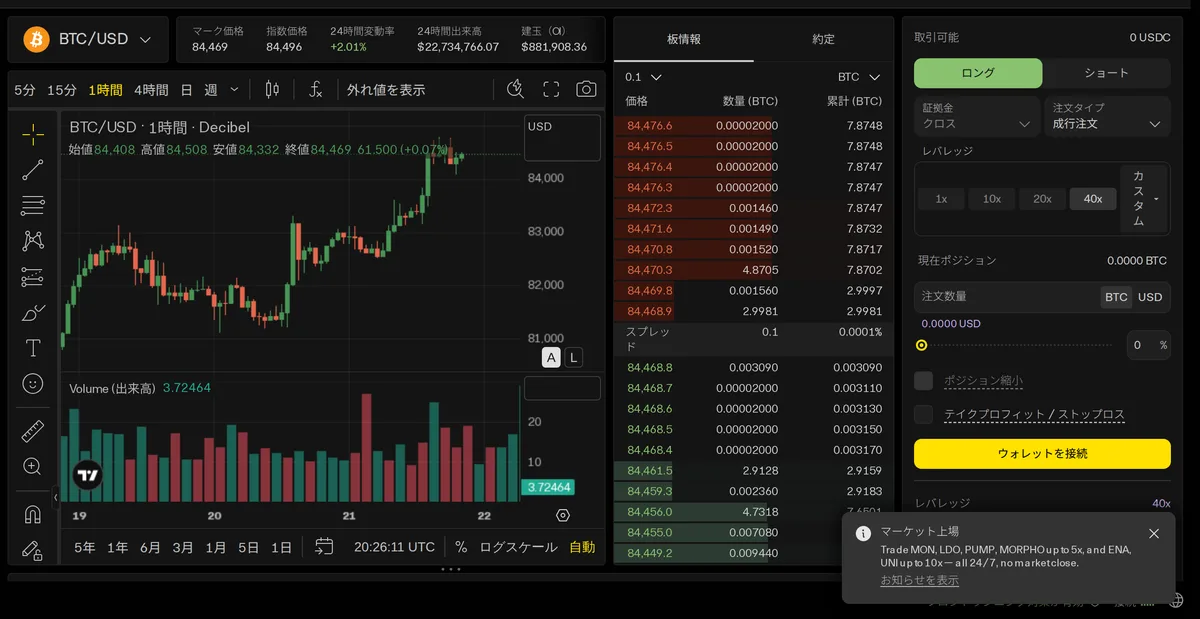The image size is (1200, 619).
Task: Toggle the magnet mode tool
Action: point(33,515)
